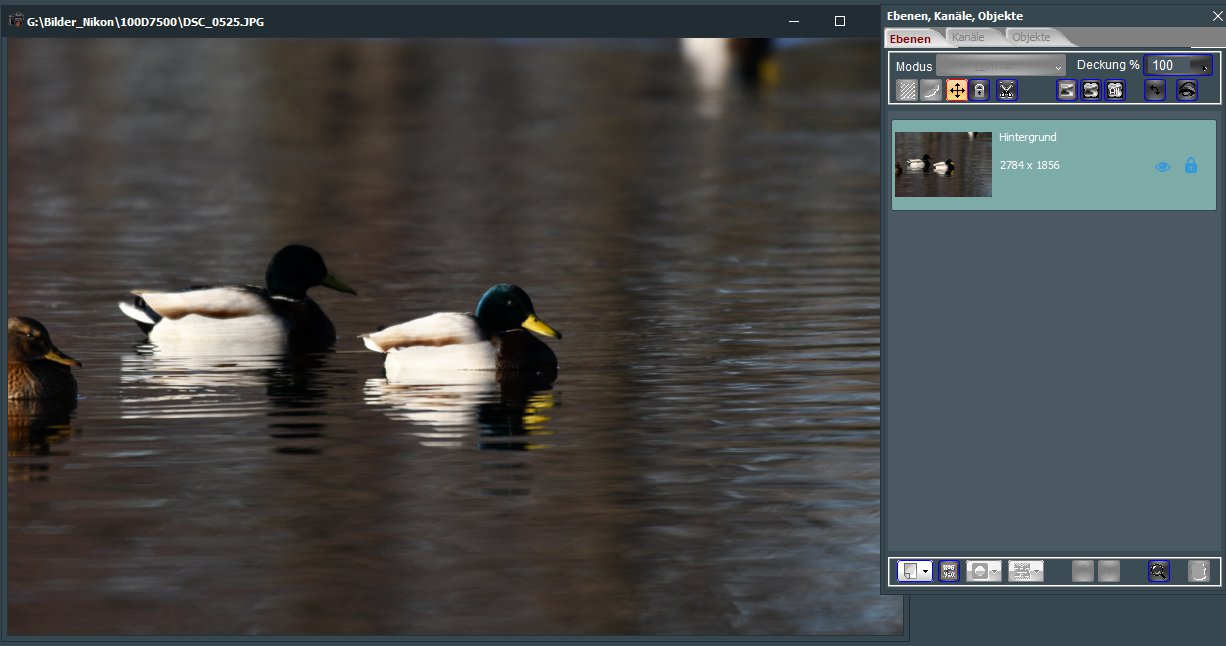This screenshot has width=1226, height=646.
Task: Click the hatched pattern icon below Modus
Action: [907, 90]
